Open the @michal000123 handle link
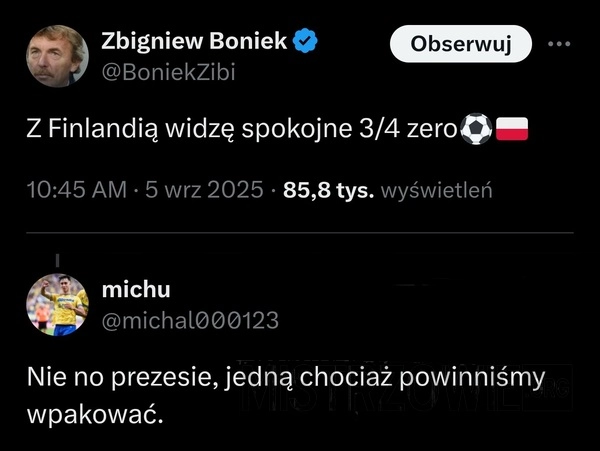The height and width of the screenshot is (451, 600). coord(191,319)
